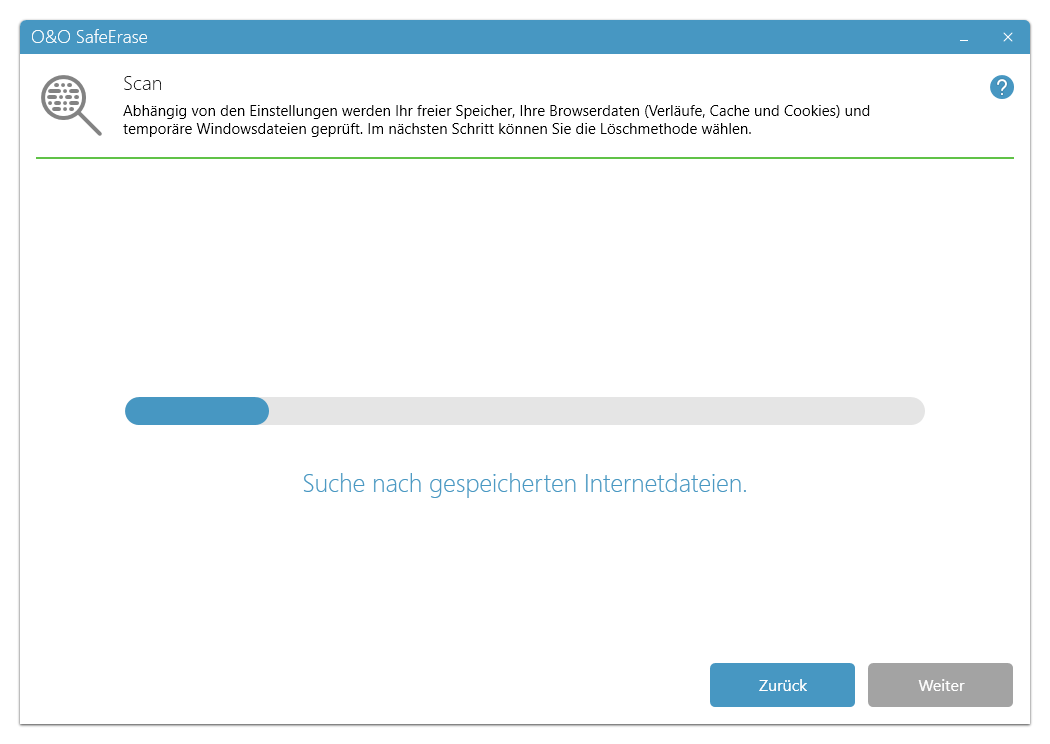1050x744 pixels.
Task: Click the description starting 'Abhängig von den Einstellungen'
Action: tap(496, 120)
